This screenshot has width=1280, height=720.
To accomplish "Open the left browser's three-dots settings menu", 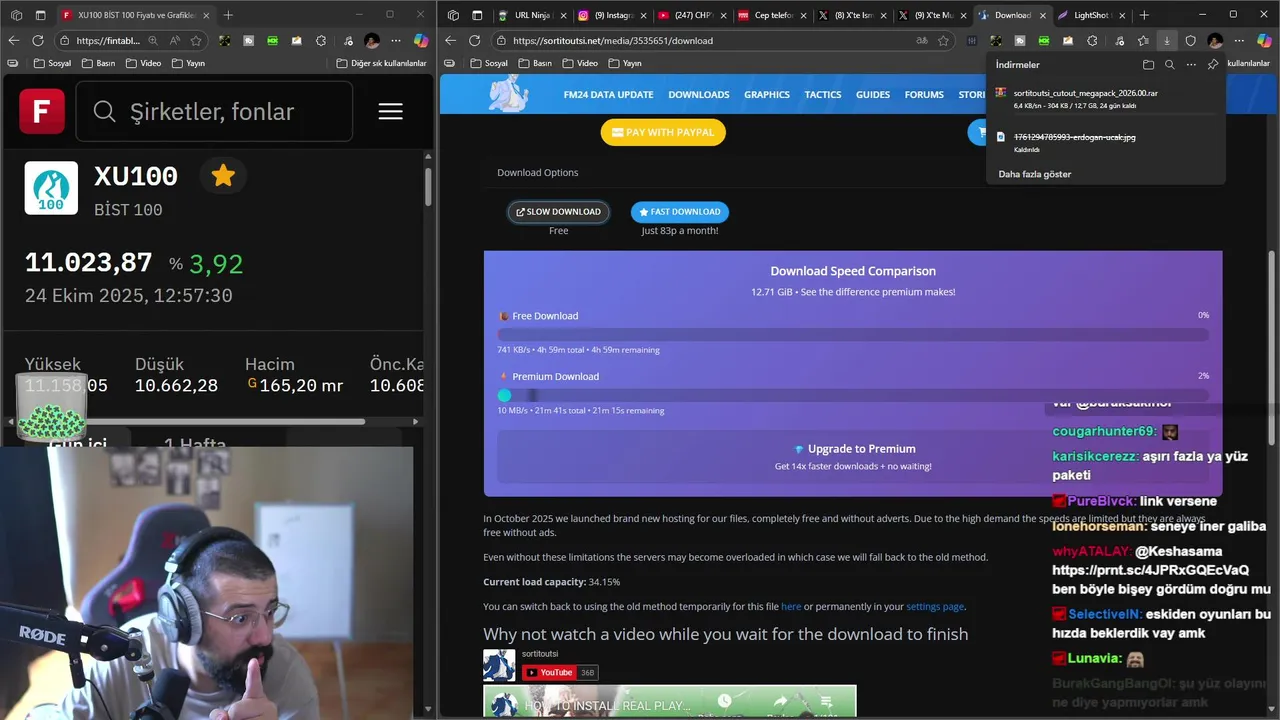I will (396, 41).
